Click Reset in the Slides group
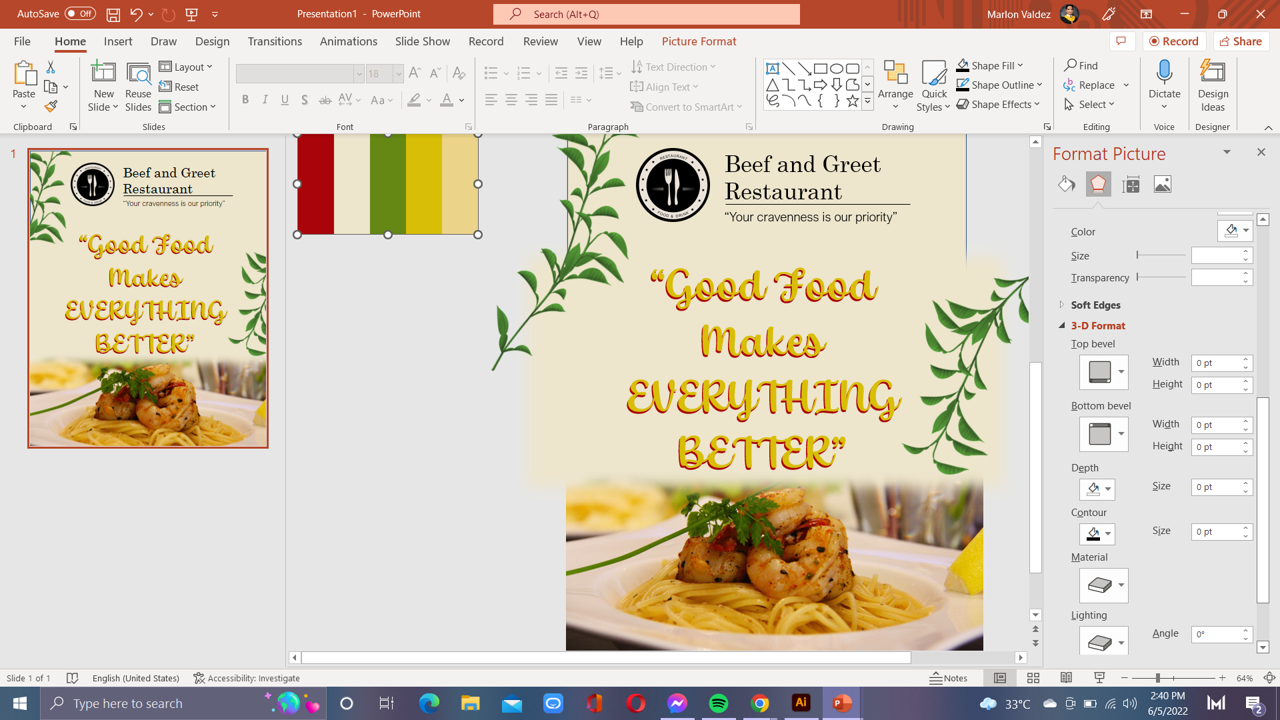The image size is (1280, 720). coord(179,87)
